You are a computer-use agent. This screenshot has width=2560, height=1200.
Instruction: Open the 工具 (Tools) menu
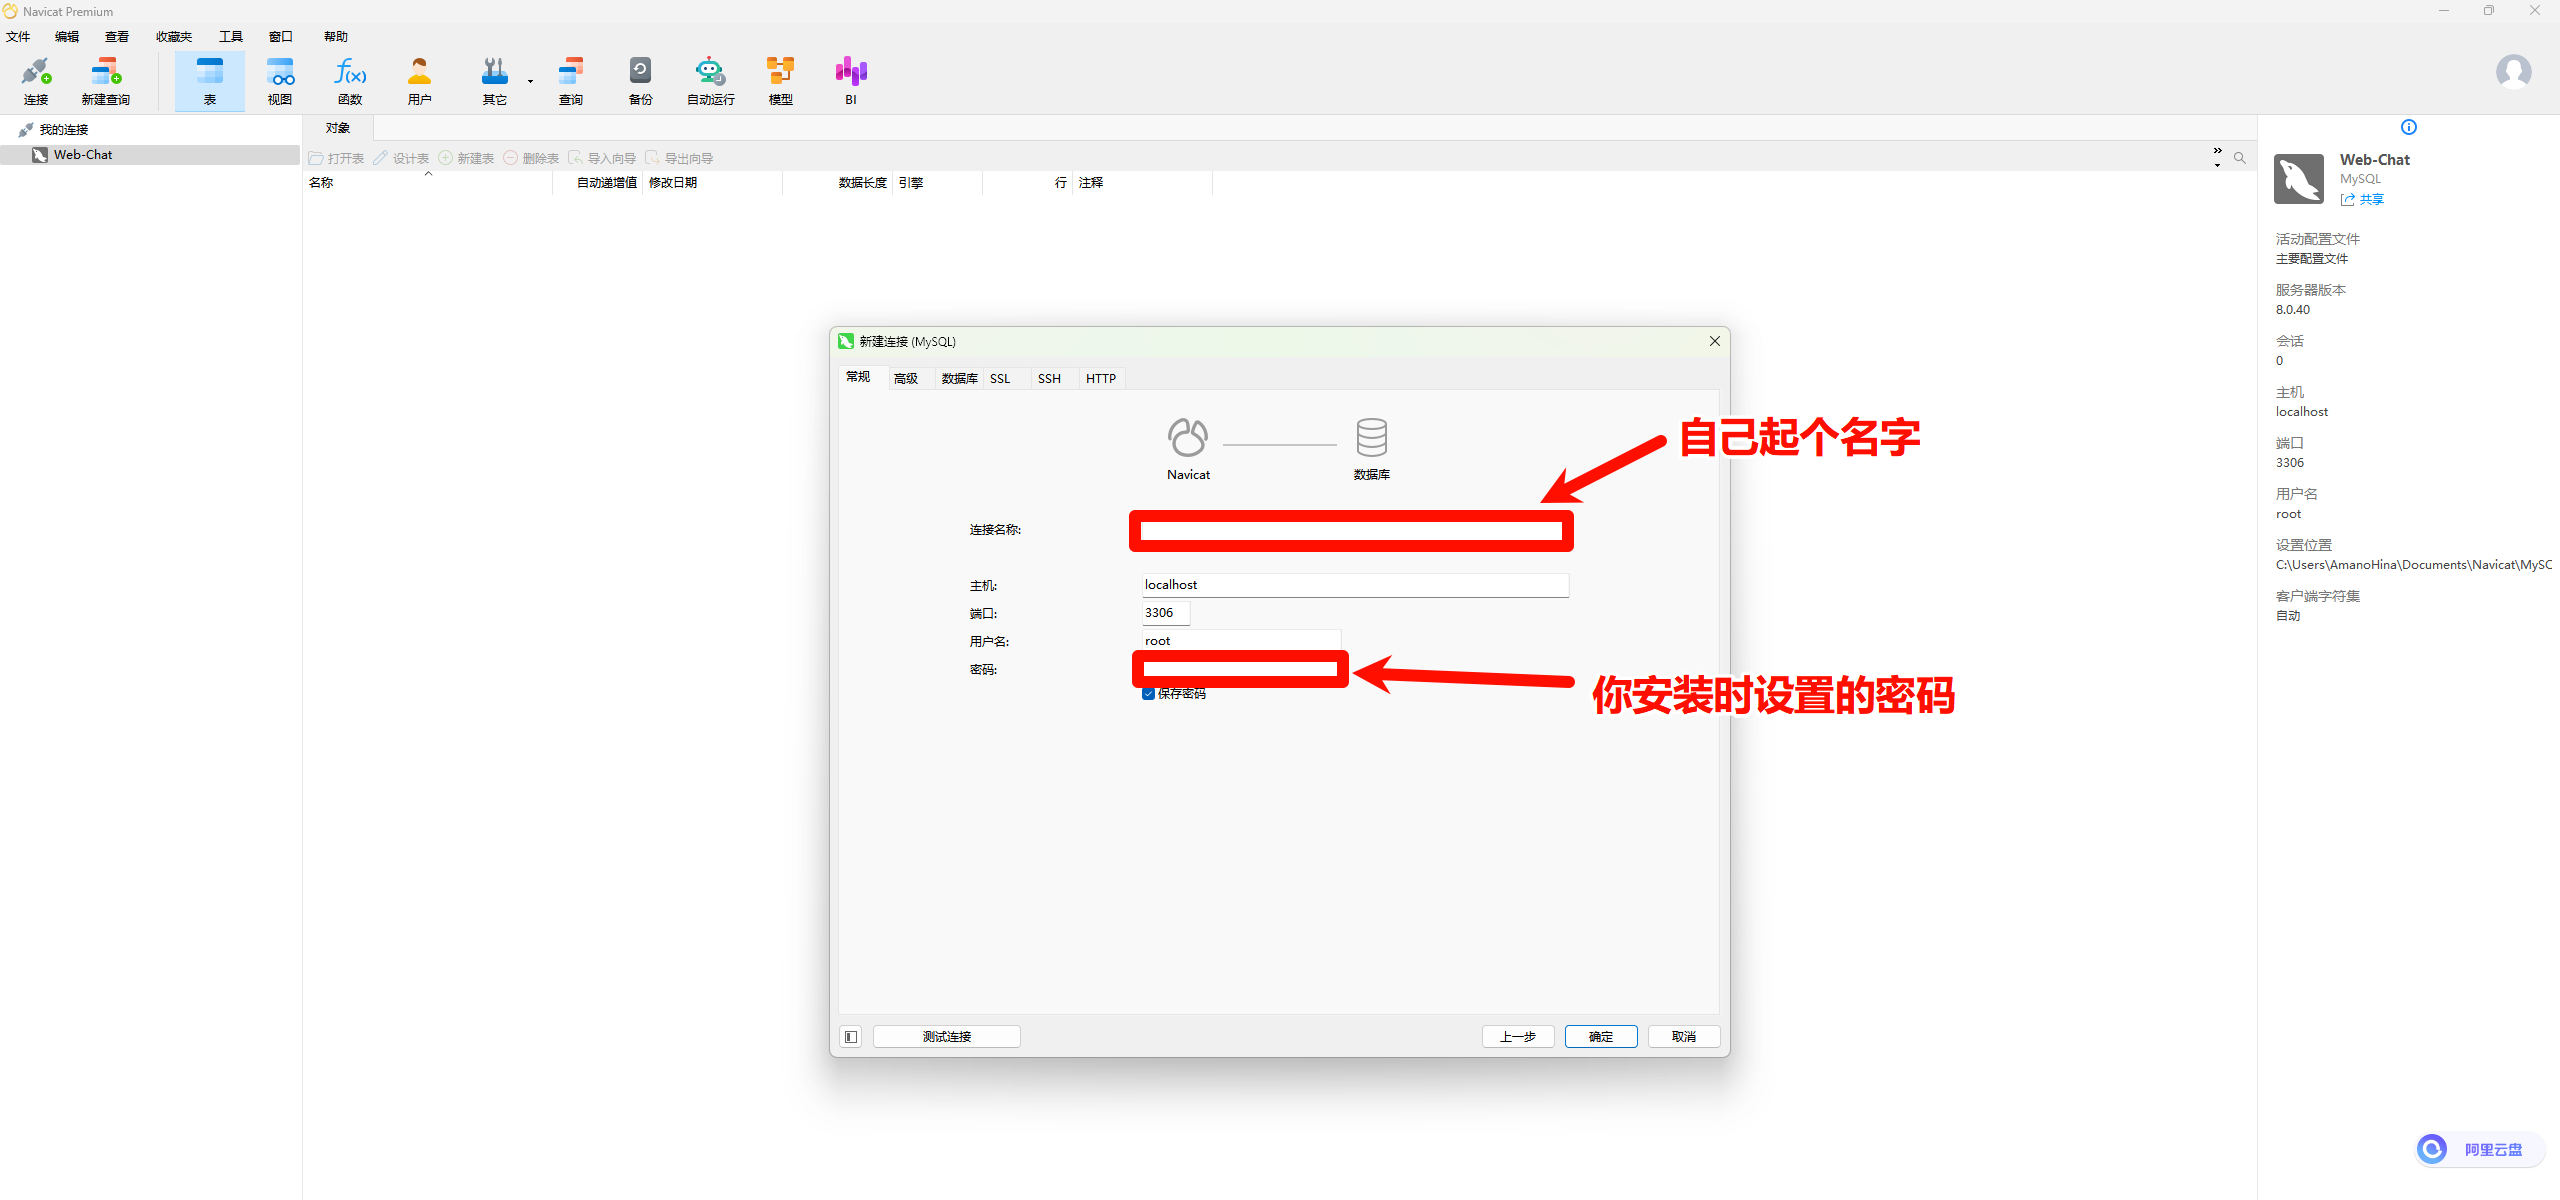click(x=231, y=36)
